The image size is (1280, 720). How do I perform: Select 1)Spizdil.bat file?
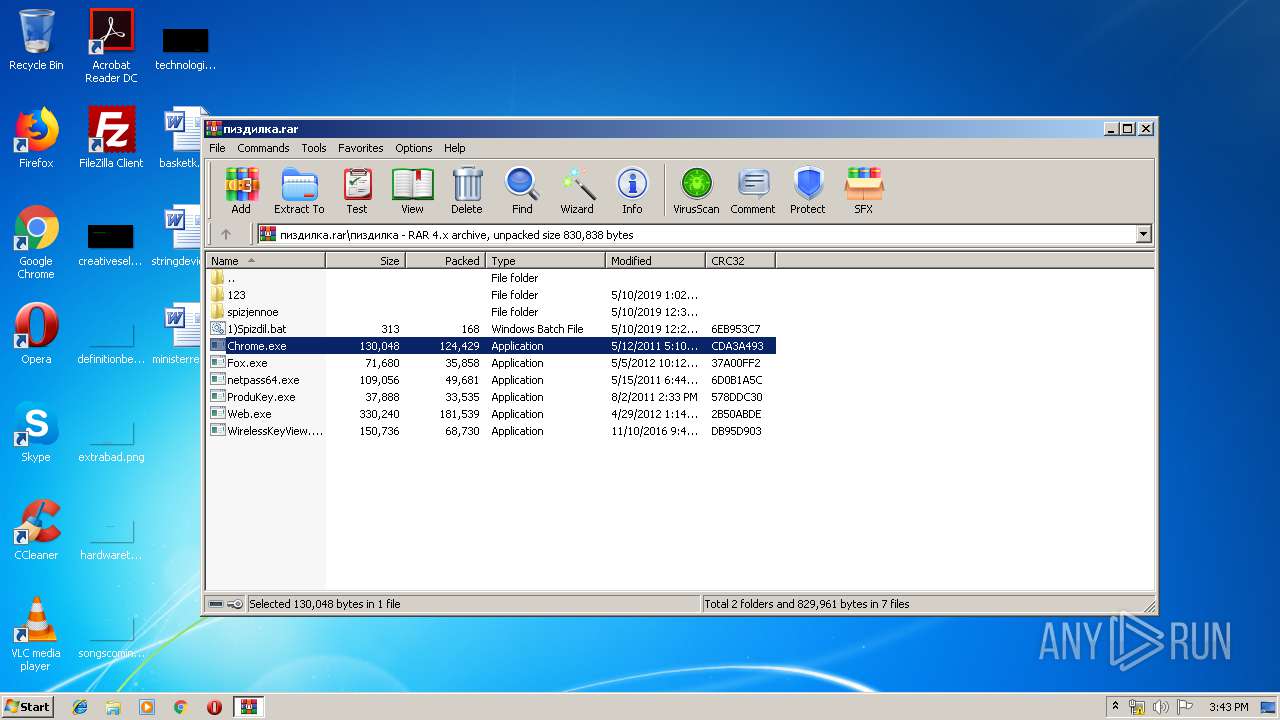(491, 329)
